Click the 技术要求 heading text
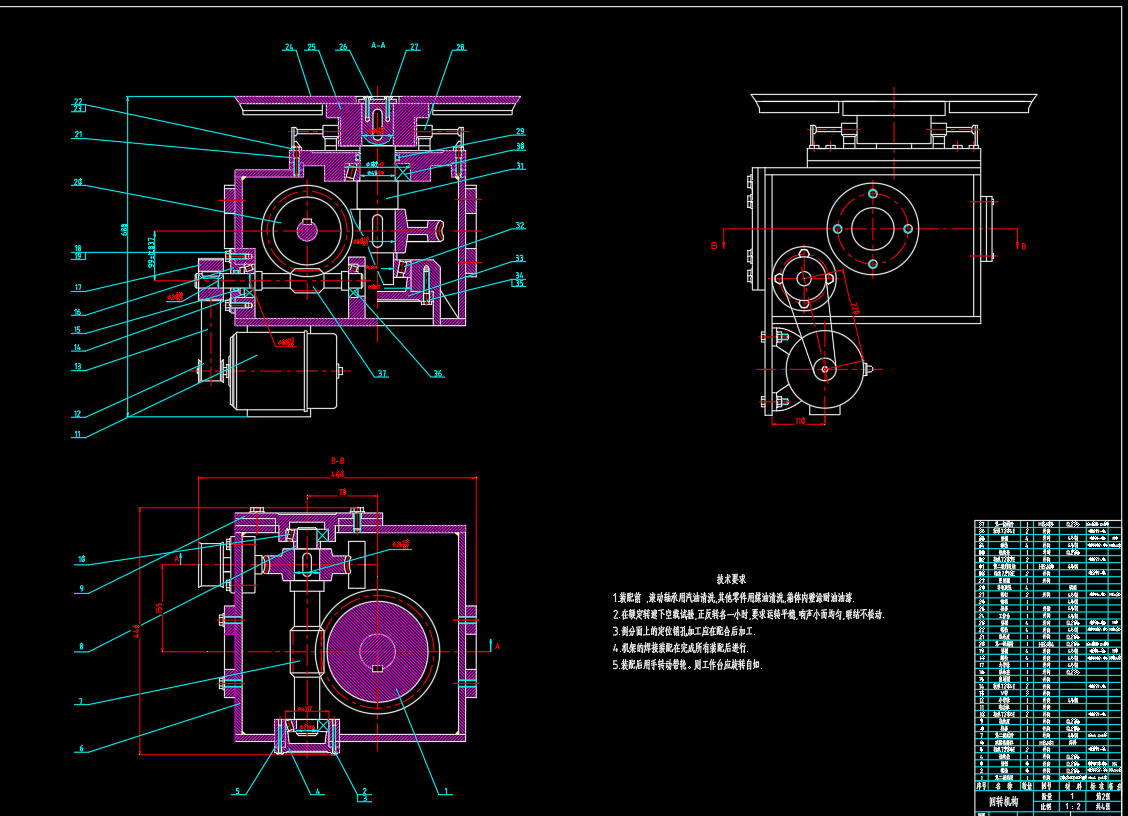1128x816 pixels. tap(731, 579)
